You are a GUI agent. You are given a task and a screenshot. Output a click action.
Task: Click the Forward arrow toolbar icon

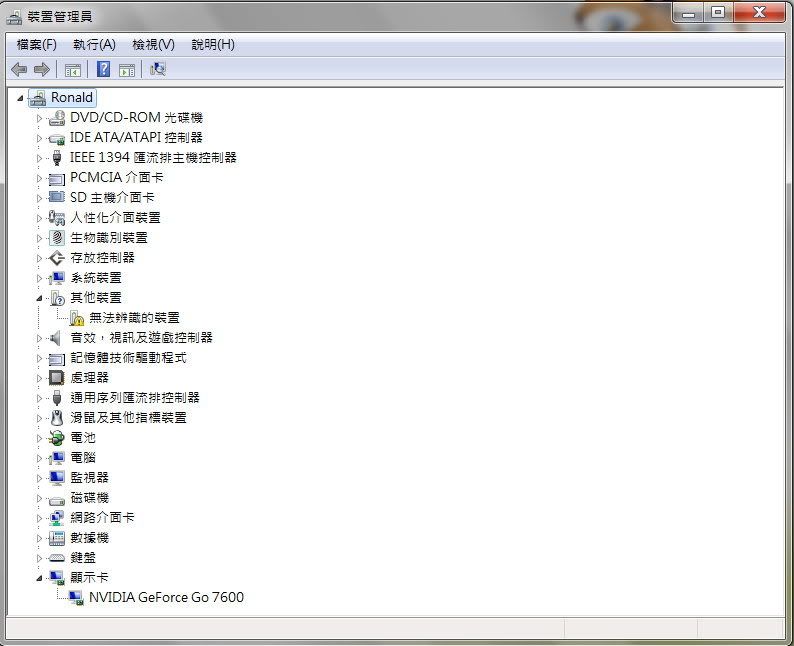pyautogui.click(x=42, y=69)
